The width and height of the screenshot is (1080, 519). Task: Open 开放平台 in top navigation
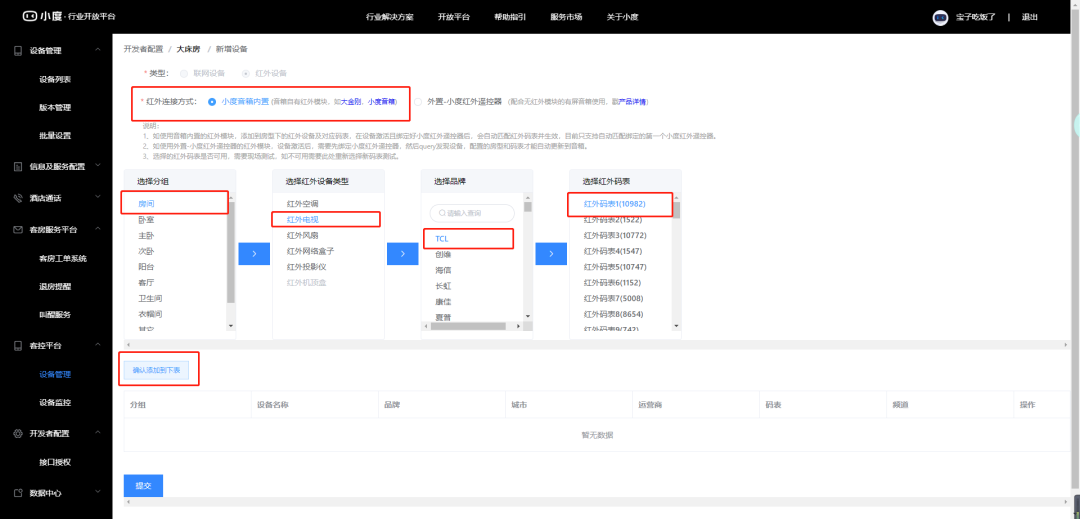point(454,17)
